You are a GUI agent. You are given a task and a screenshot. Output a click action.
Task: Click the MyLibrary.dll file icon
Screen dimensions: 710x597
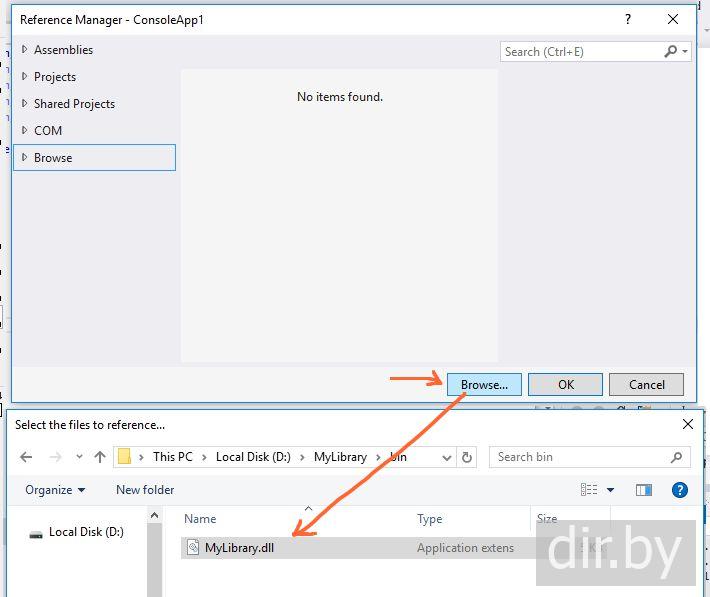(x=193, y=547)
